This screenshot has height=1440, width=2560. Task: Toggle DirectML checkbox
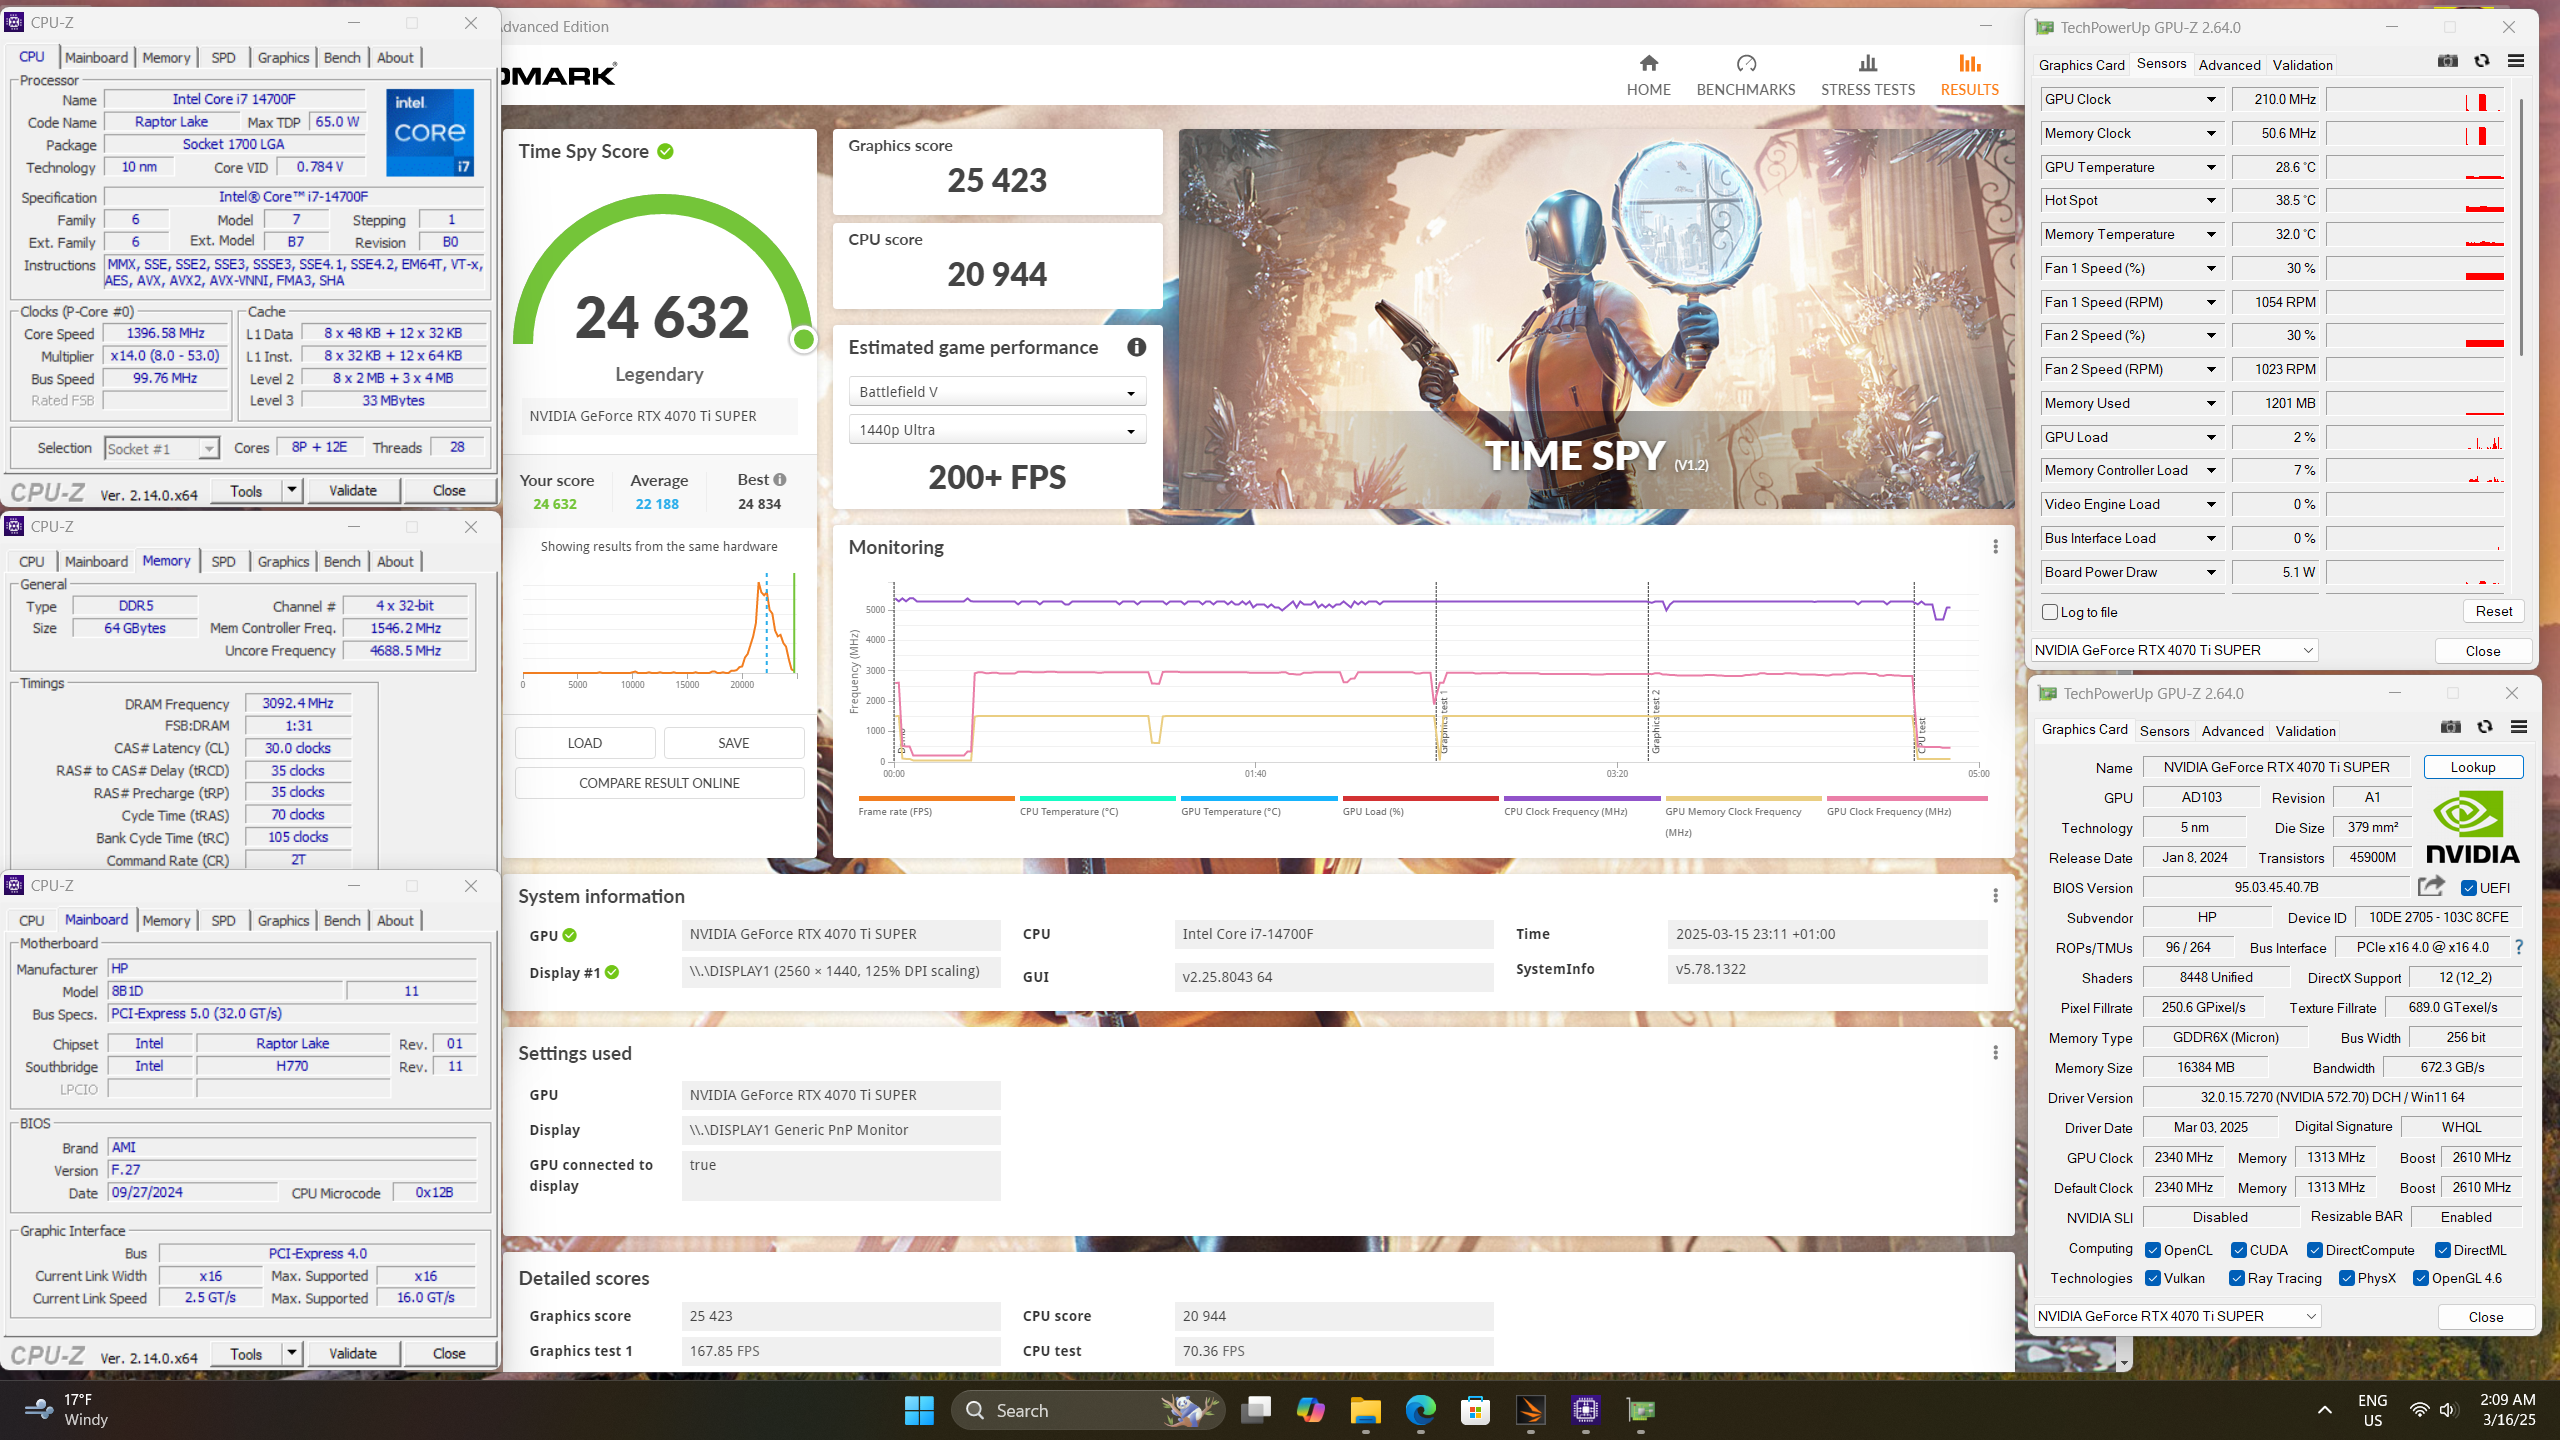click(x=2443, y=1250)
